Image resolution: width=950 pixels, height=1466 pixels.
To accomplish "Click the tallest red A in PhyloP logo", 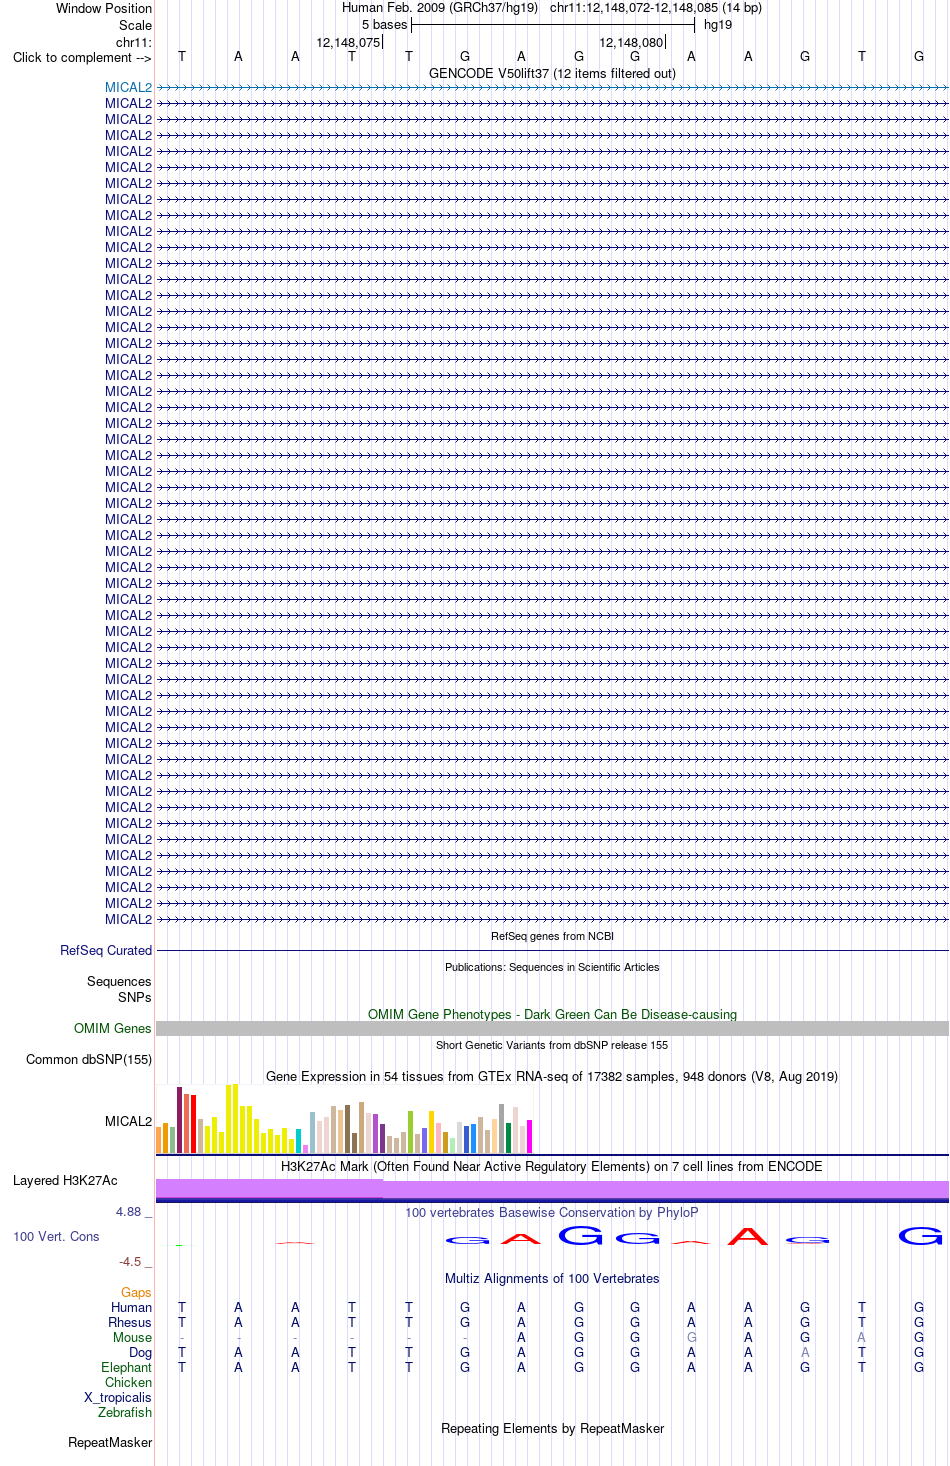I will (x=748, y=1236).
